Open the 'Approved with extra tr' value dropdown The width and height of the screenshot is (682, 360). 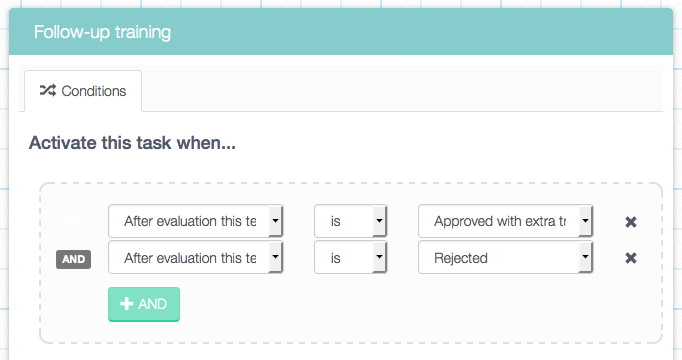[x=505, y=221]
